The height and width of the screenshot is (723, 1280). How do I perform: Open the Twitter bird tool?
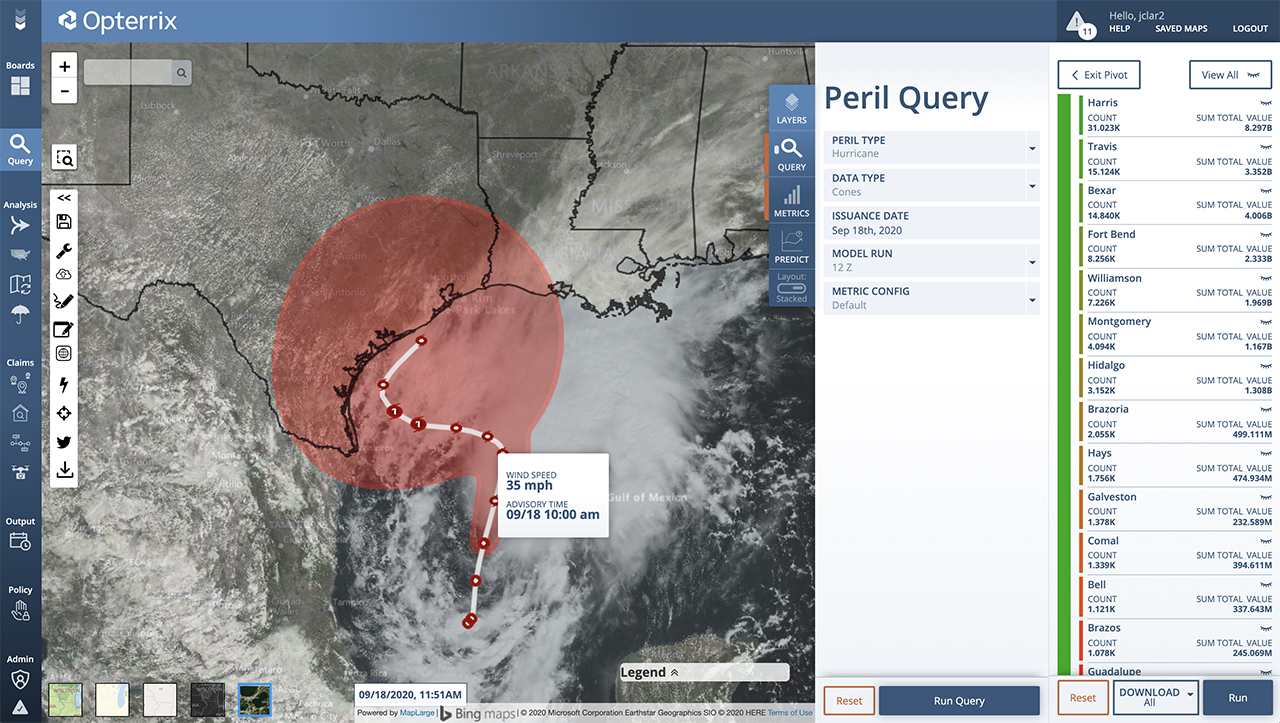[x=64, y=442]
